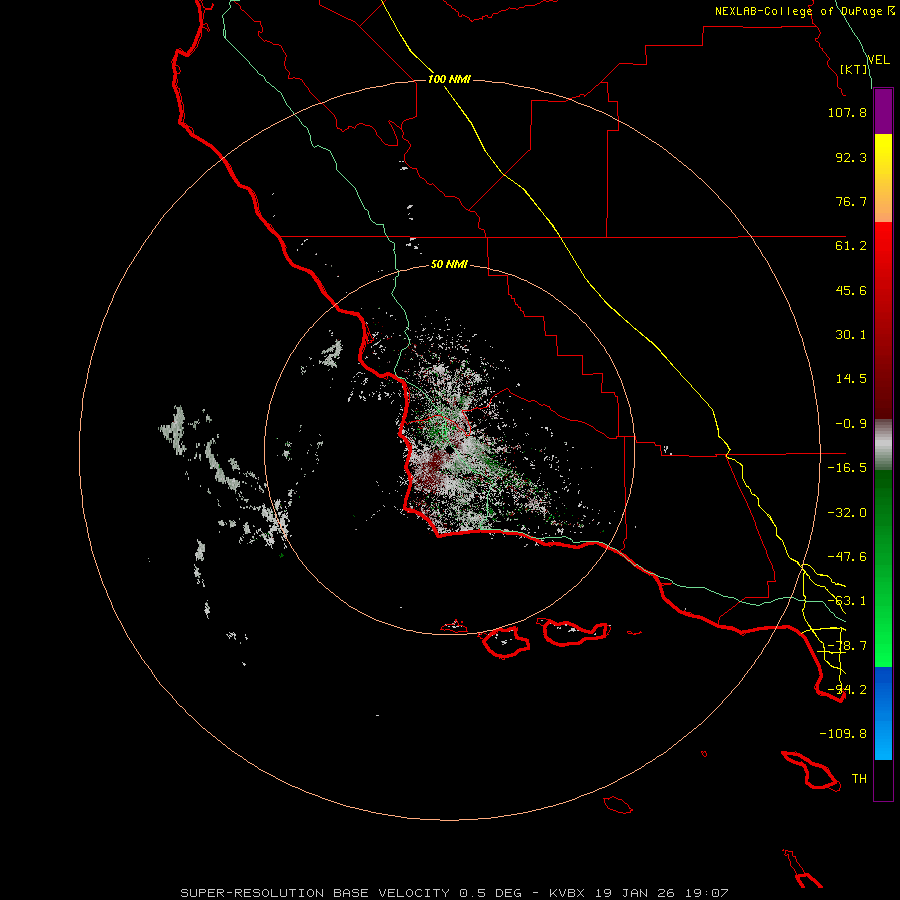Image resolution: width=900 pixels, height=900 pixels.
Task: Select the 14.5 scale value
Action: [851, 379]
